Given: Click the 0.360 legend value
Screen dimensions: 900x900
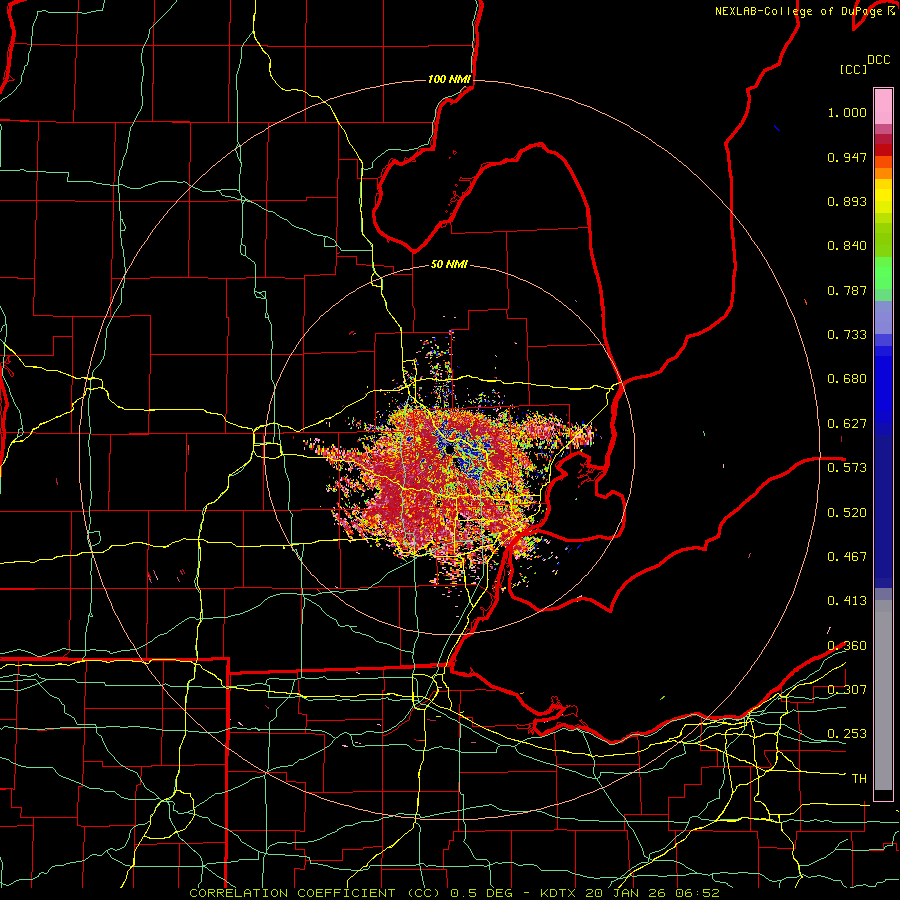Looking at the screenshot, I should point(847,646).
